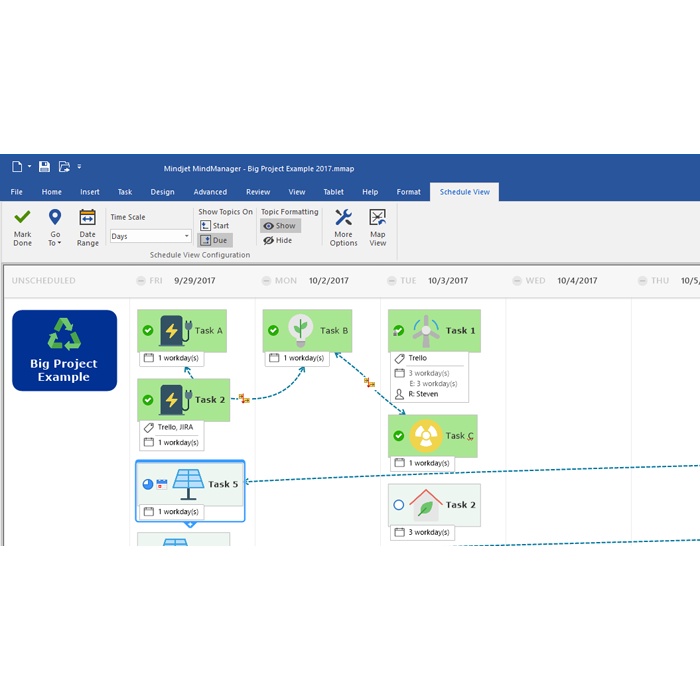Open the File menu
This screenshot has height=700, width=700.
point(17,192)
